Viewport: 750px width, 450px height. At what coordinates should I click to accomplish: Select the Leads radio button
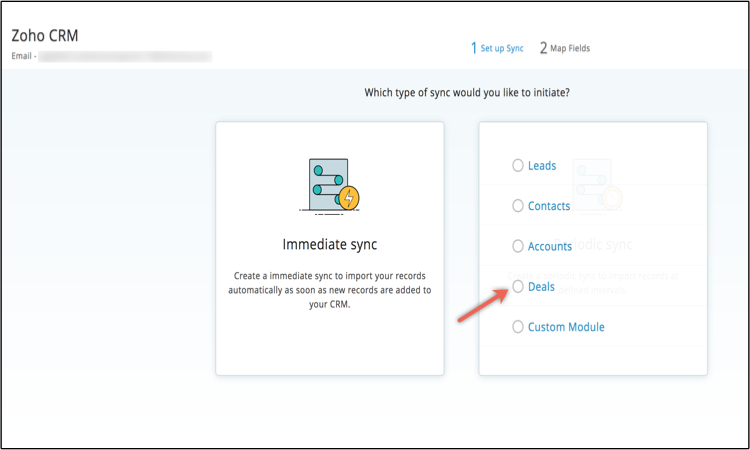[518, 166]
